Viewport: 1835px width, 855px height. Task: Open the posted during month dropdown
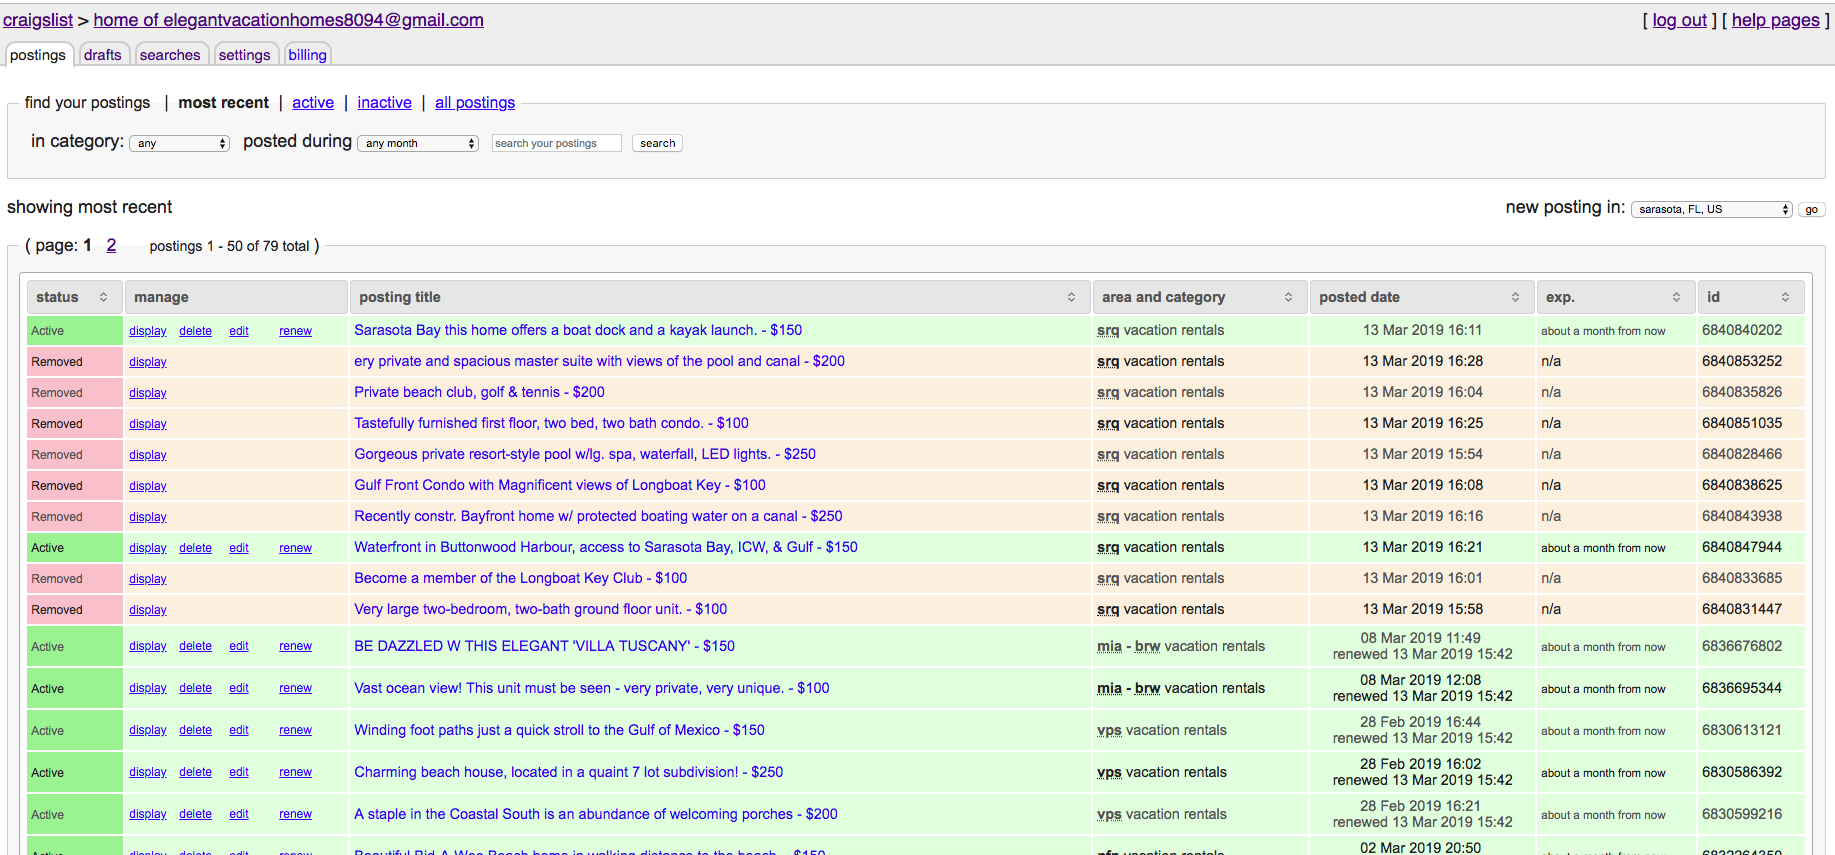[x=418, y=143]
